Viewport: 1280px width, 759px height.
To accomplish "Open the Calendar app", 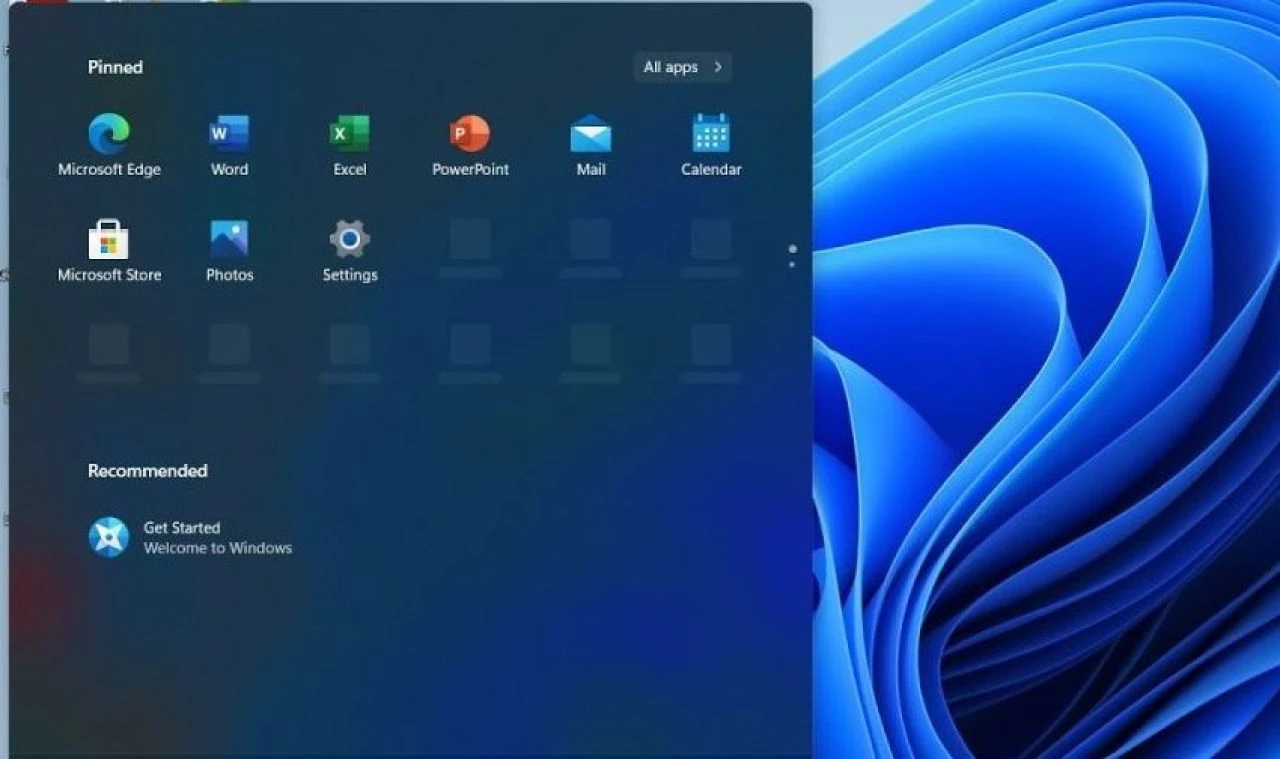I will pyautogui.click(x=710, y=133).
